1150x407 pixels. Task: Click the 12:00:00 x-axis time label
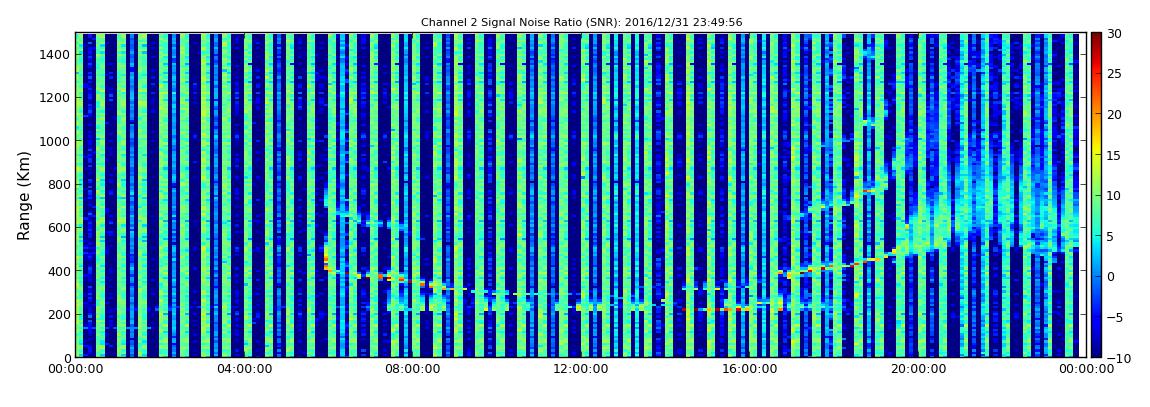[580, 369]
